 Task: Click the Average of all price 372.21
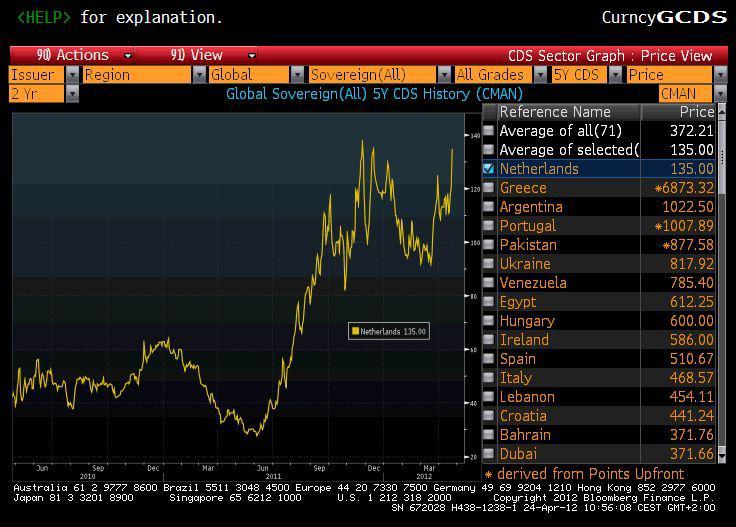[x=691, y=130]
